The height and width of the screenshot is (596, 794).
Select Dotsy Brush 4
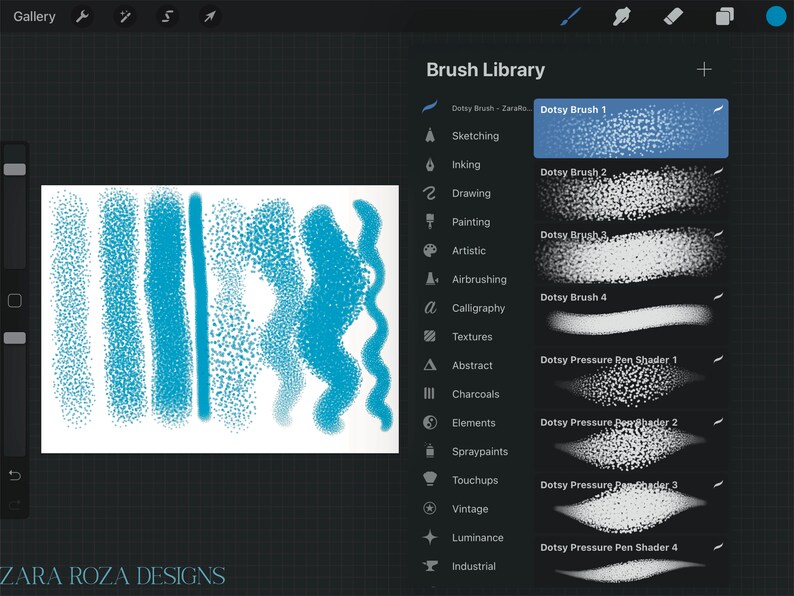tap(631, 316)
